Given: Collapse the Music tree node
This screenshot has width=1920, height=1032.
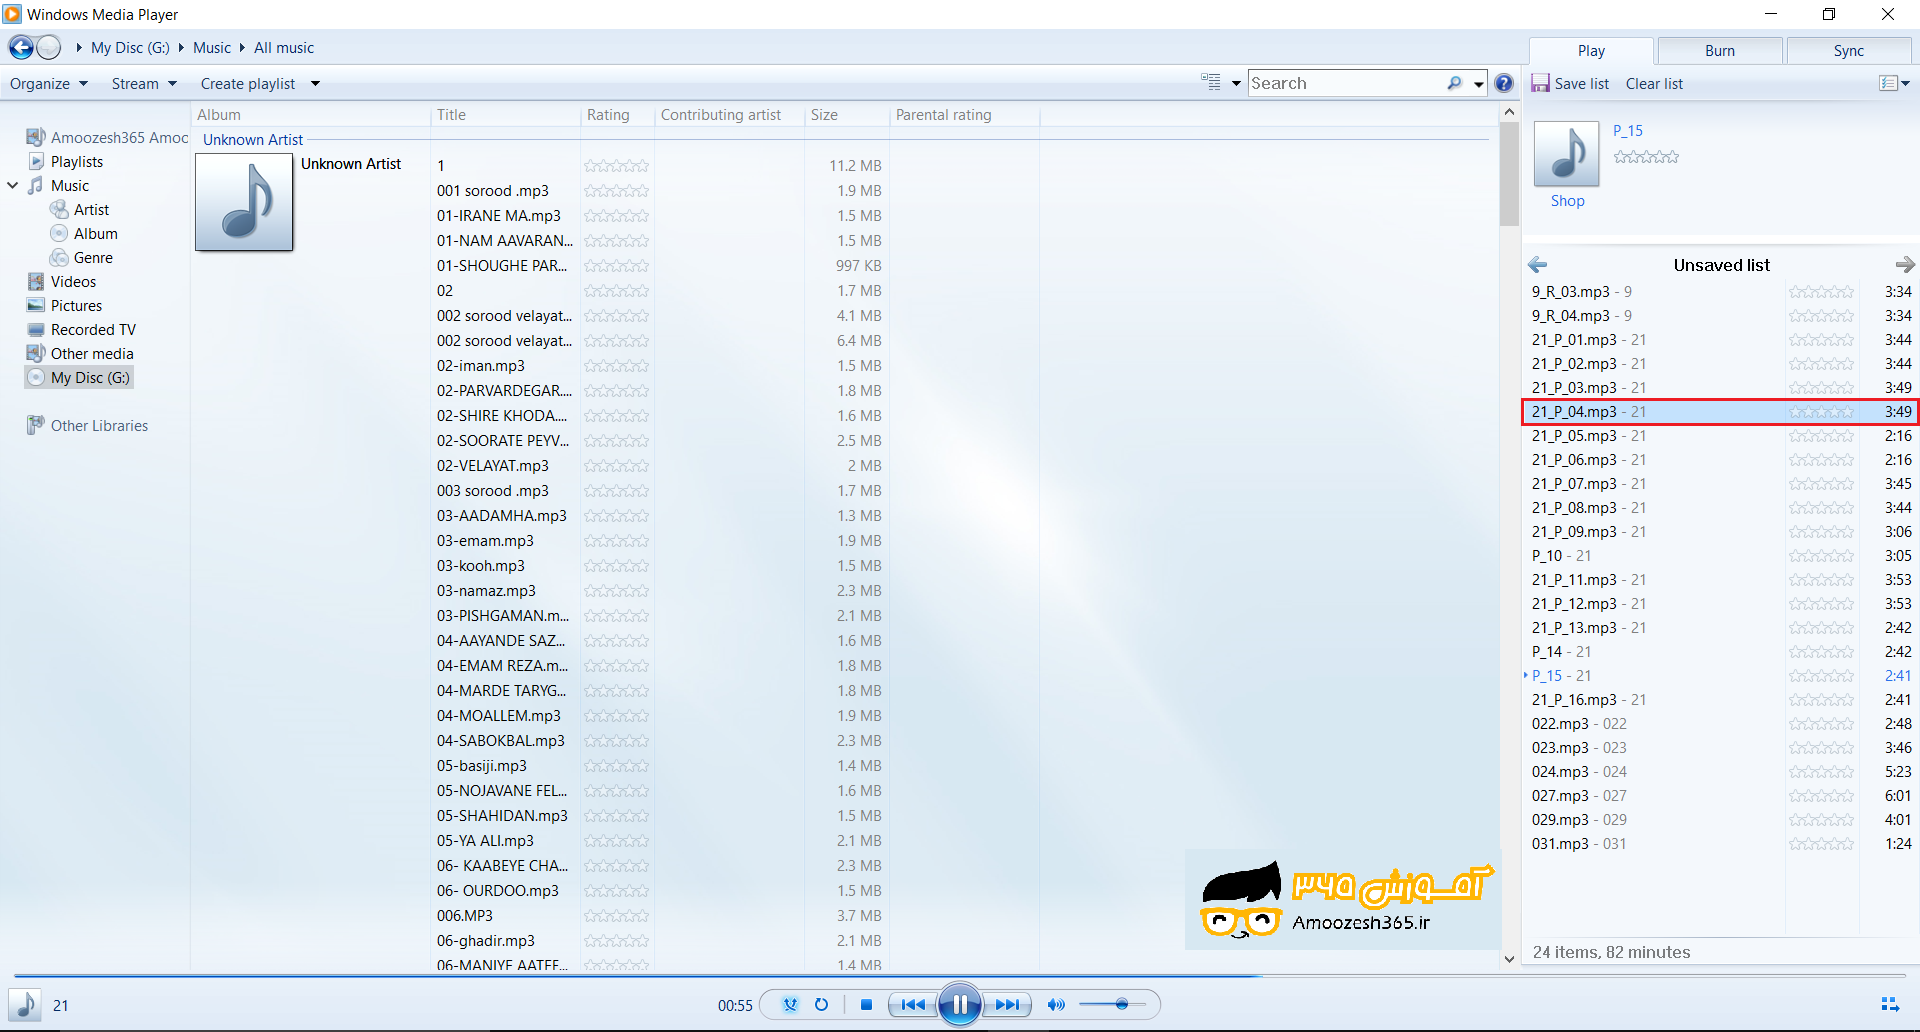Looking at the screenshot, I should 13,186.
